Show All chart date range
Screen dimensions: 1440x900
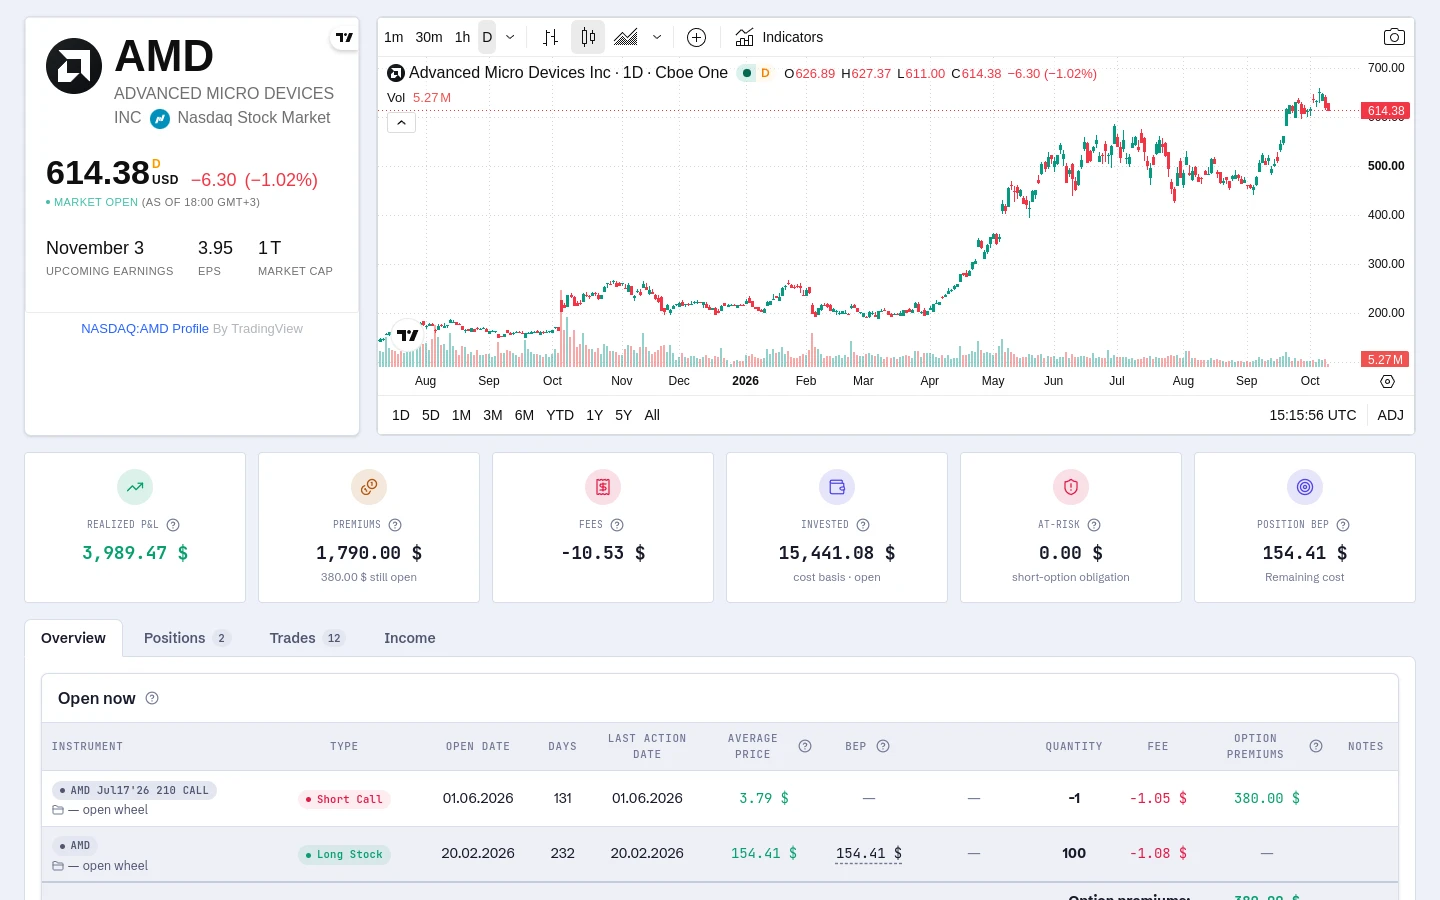click(x=652, y=415)
